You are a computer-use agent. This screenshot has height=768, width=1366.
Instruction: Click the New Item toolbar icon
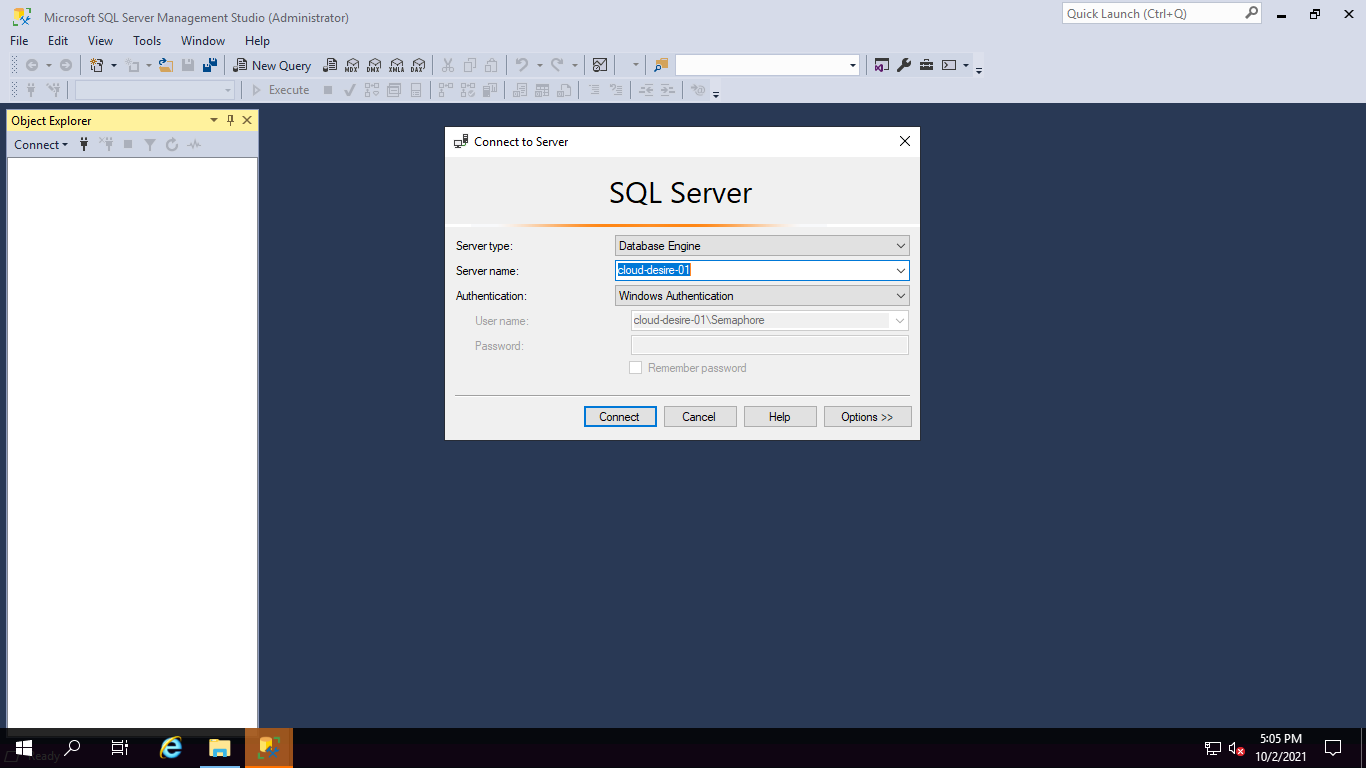pos(97,65)
